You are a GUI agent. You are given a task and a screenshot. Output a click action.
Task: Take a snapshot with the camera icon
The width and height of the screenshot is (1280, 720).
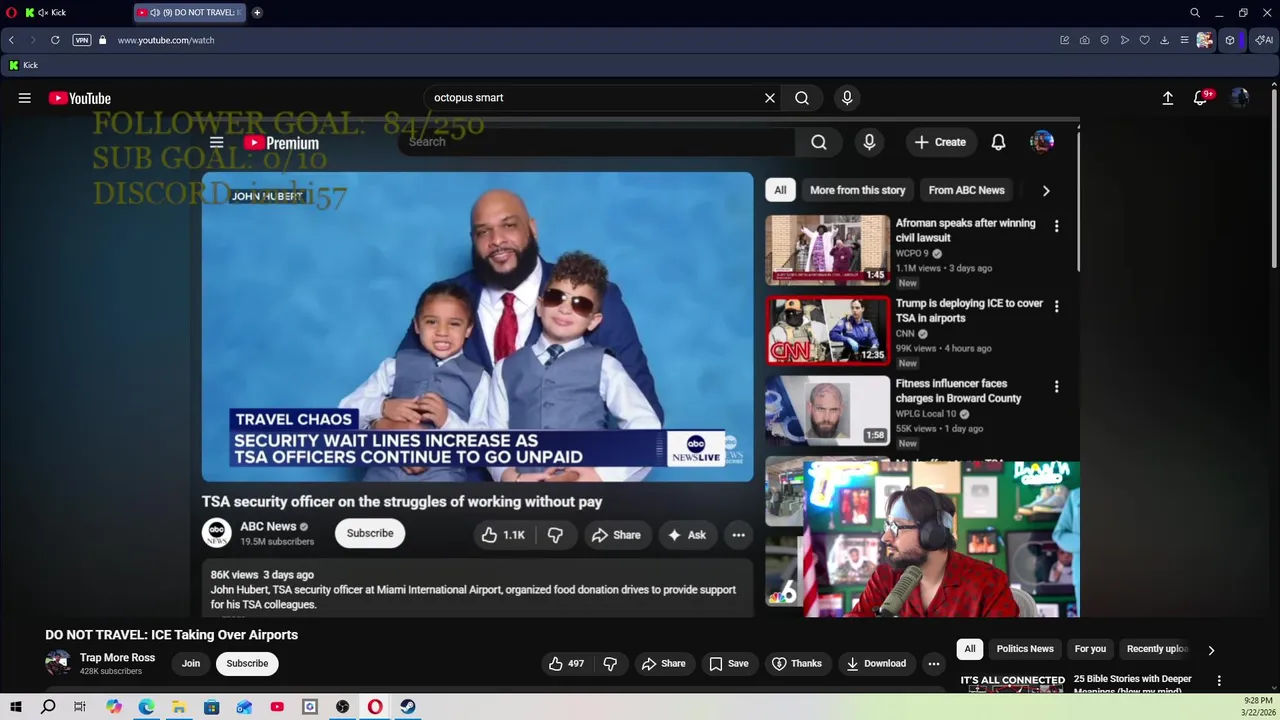click(x=1085, y=40)
